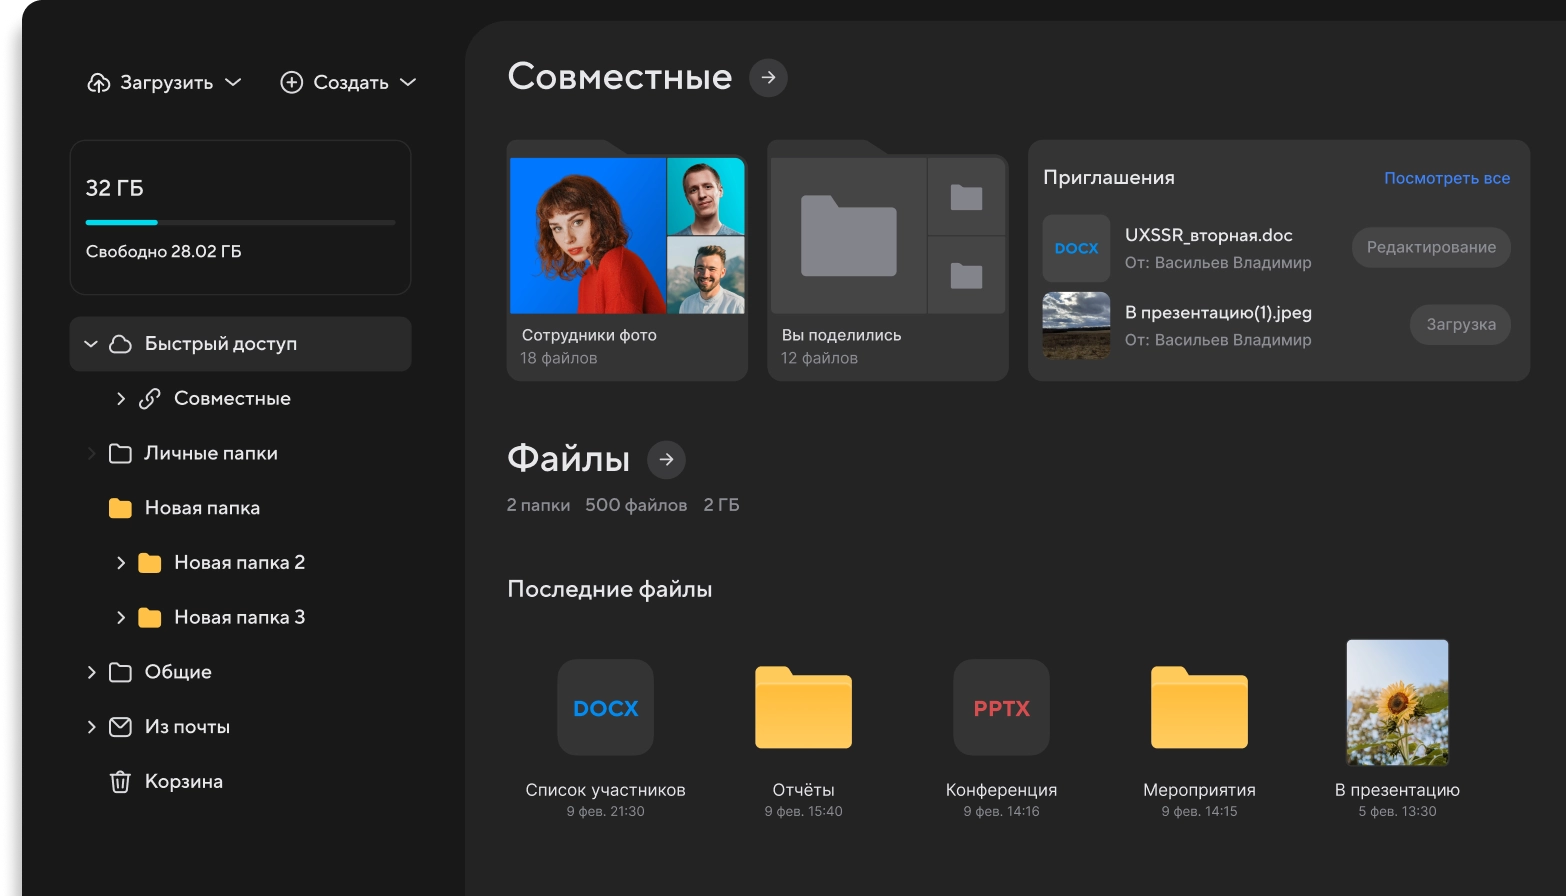Expand the Новая папка 2 tree item

click(121, 563)
